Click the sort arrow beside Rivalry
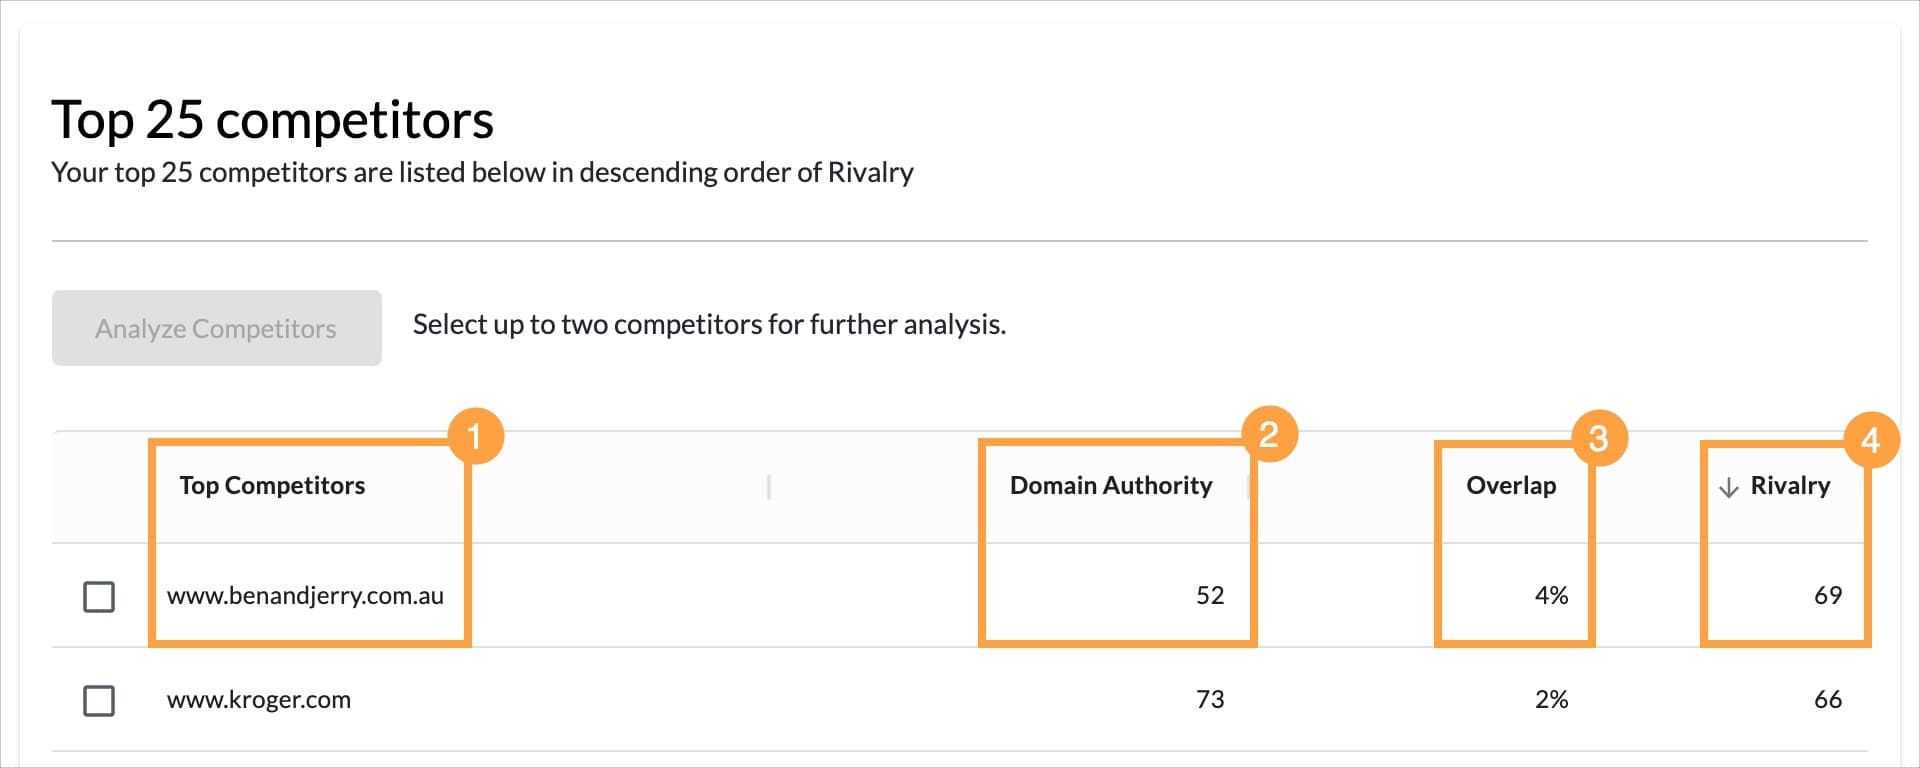1920x768 pixels. click(1729, 487)
